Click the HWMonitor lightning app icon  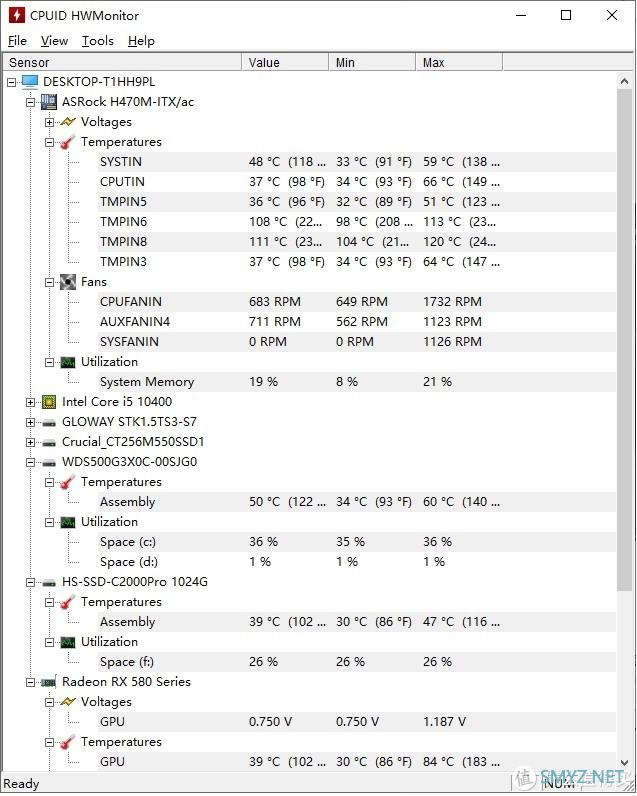17,15
